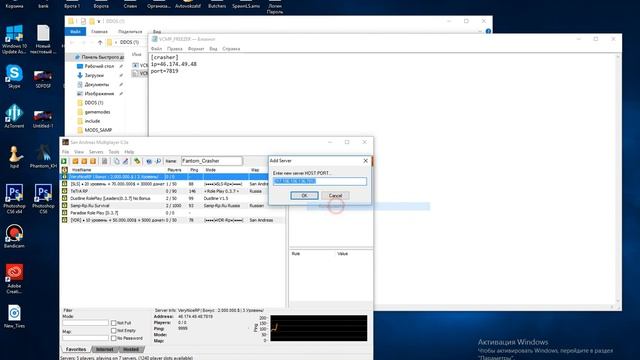Open Notepad's Формат menu
This screenshot has width=640, height=360.
(x=196, y=49)
